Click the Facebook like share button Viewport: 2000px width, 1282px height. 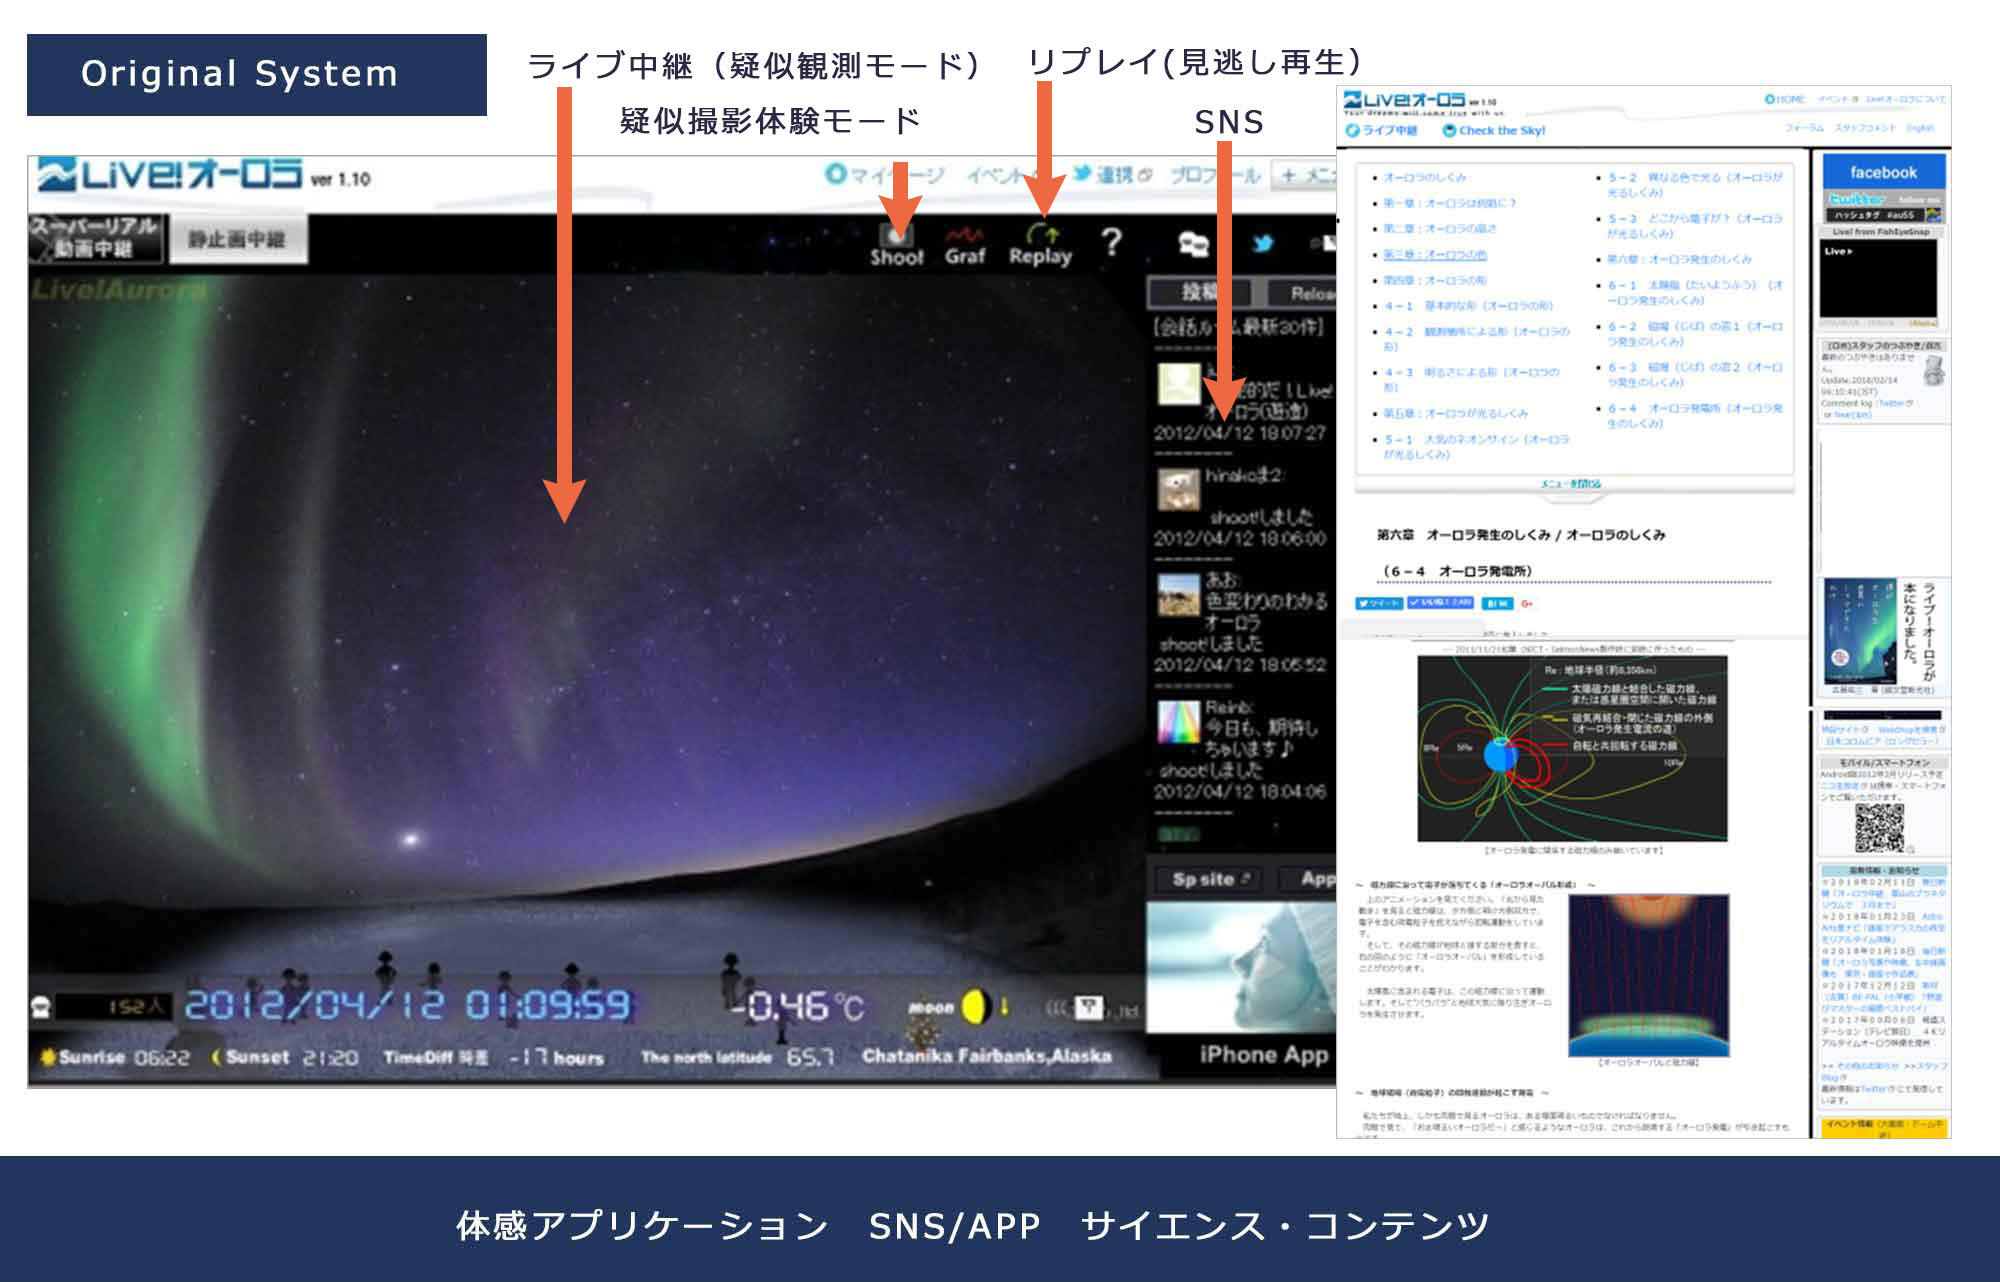[x=1440, y=603]
